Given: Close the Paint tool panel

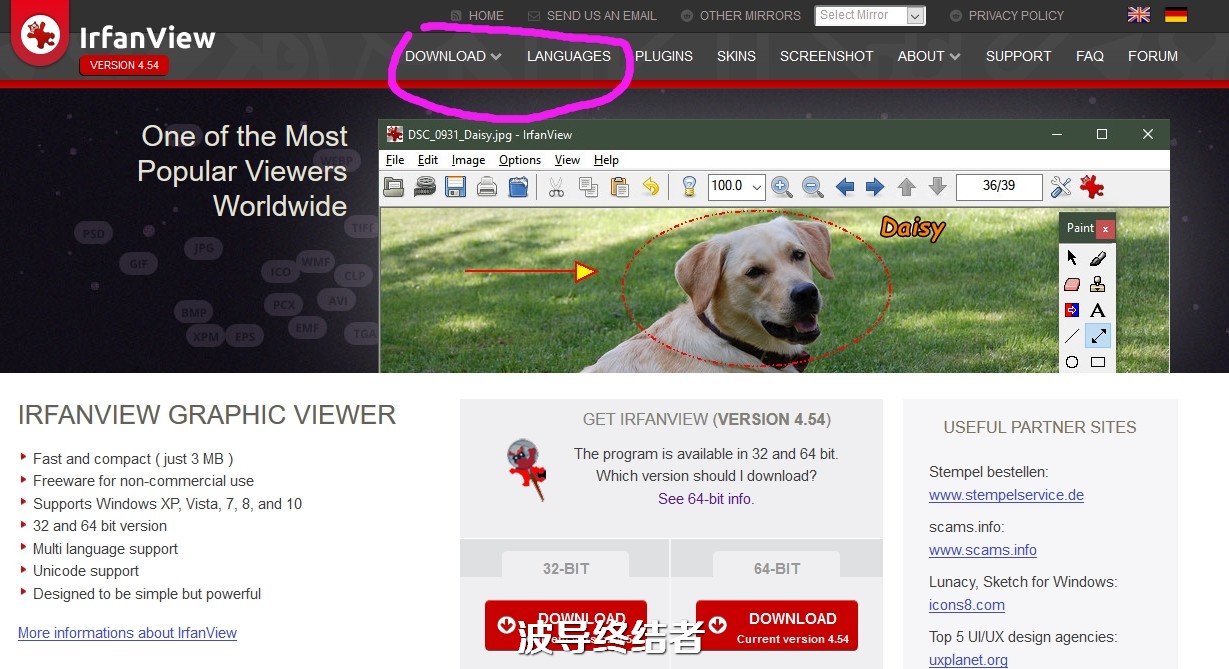Looking at the screenshot, I should pyautogui.click(x=1105, y=229).
